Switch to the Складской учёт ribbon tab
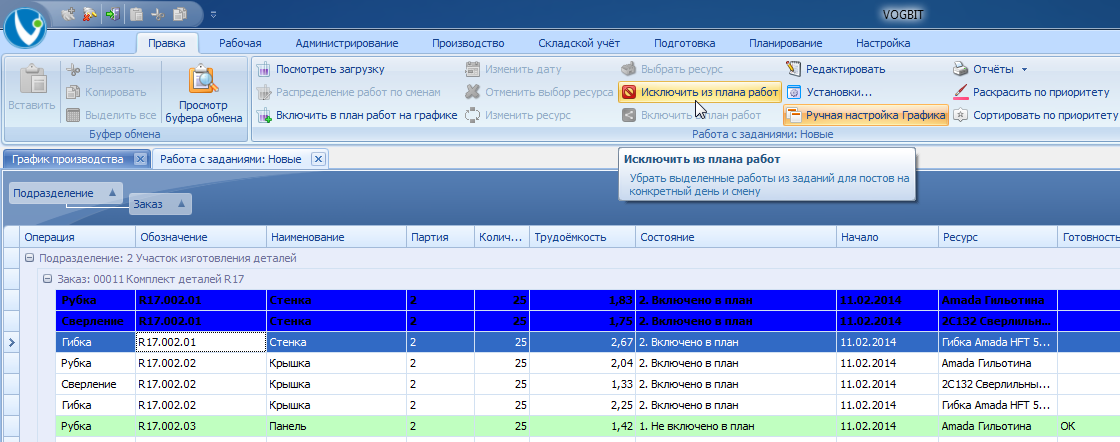This screenshot has height=442, width=1120. coord(579,43)
